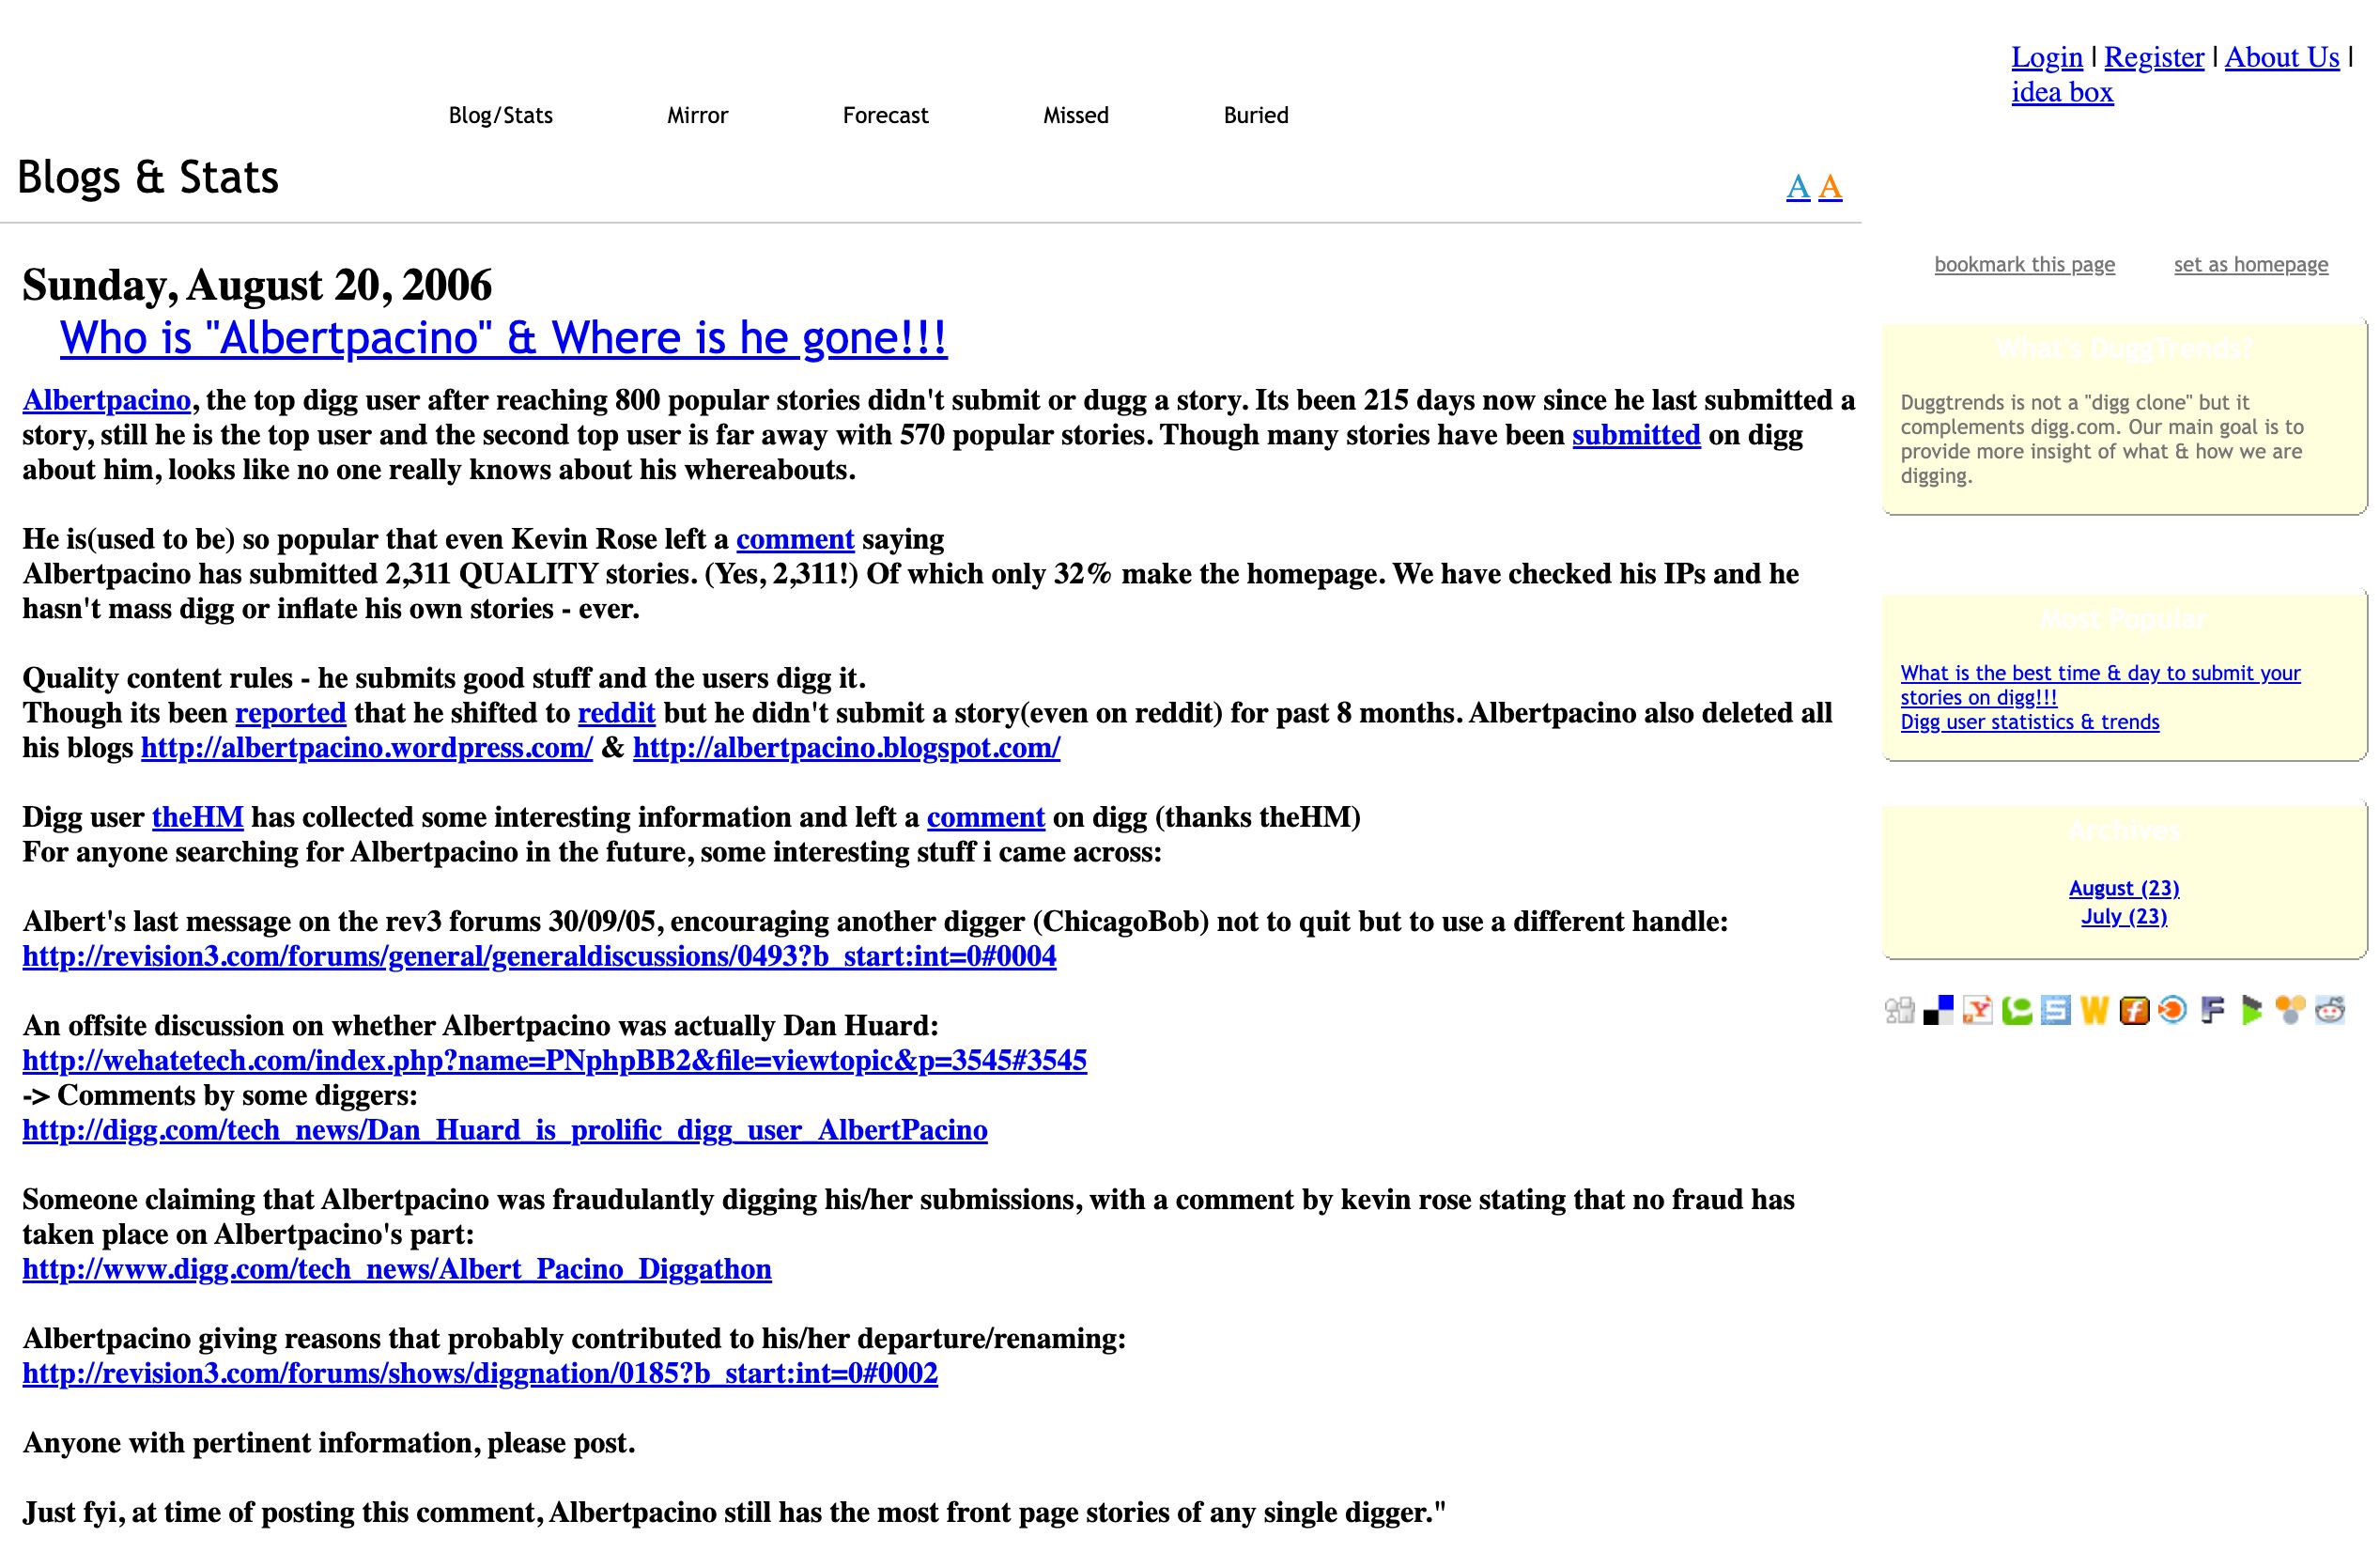Open albertpacino.blogspot.com link
The image size is (2380, 1552).
(846, 748)
